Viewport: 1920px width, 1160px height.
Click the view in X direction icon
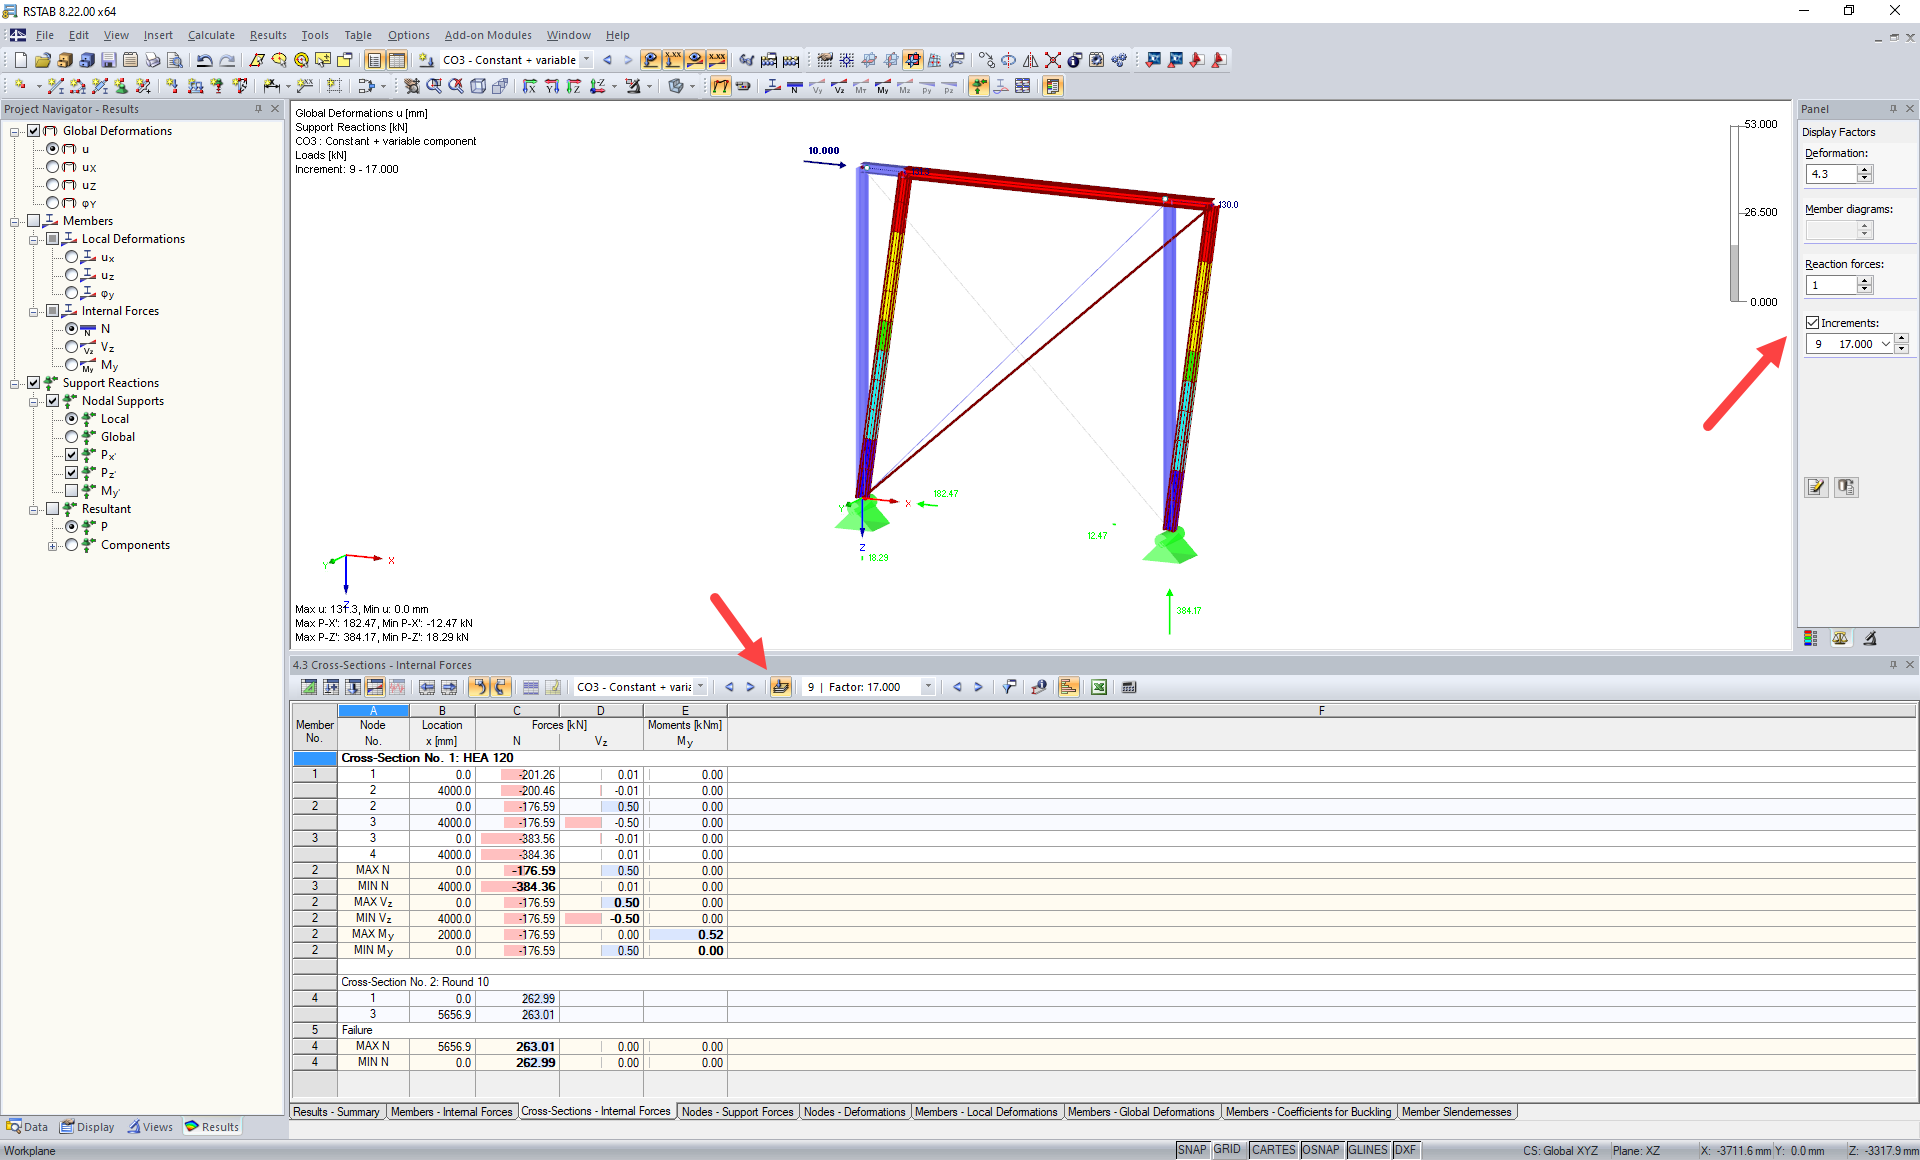click(x=529, y=86)
